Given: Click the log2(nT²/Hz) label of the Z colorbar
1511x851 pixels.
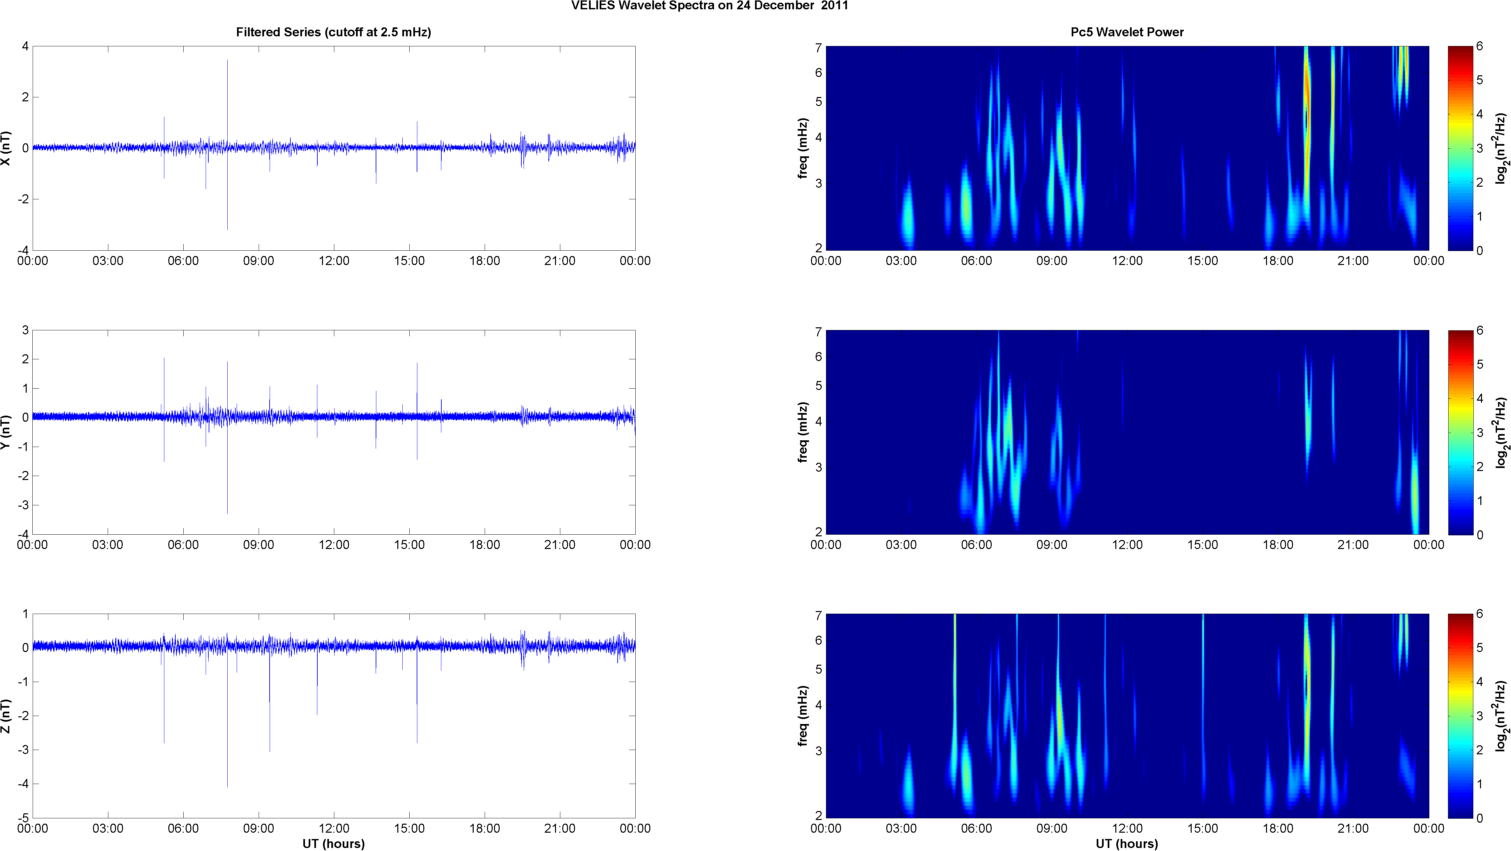Looking at the screenshot, I should point(1501,716).
